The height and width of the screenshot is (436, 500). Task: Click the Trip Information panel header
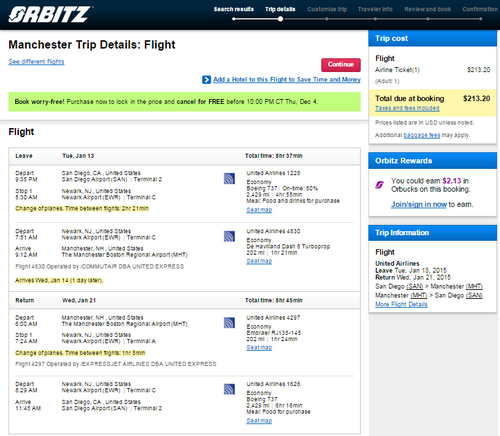pyautogui.click(x=432, y=233)
